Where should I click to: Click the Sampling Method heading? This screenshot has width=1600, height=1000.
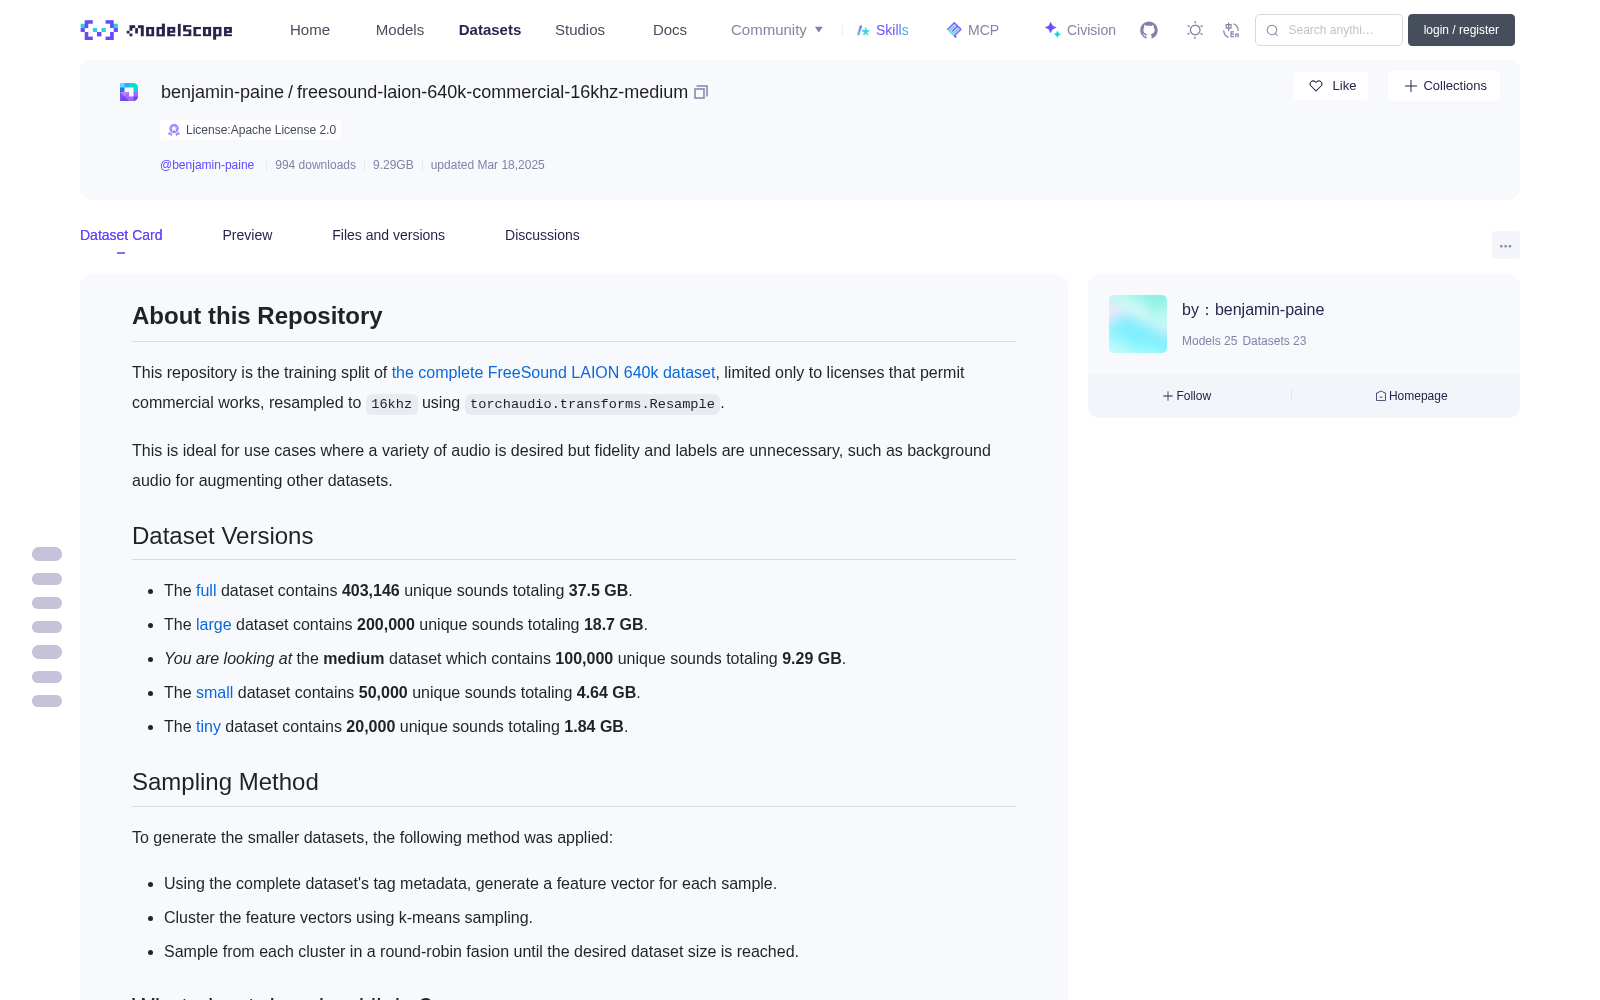(225, 782)
